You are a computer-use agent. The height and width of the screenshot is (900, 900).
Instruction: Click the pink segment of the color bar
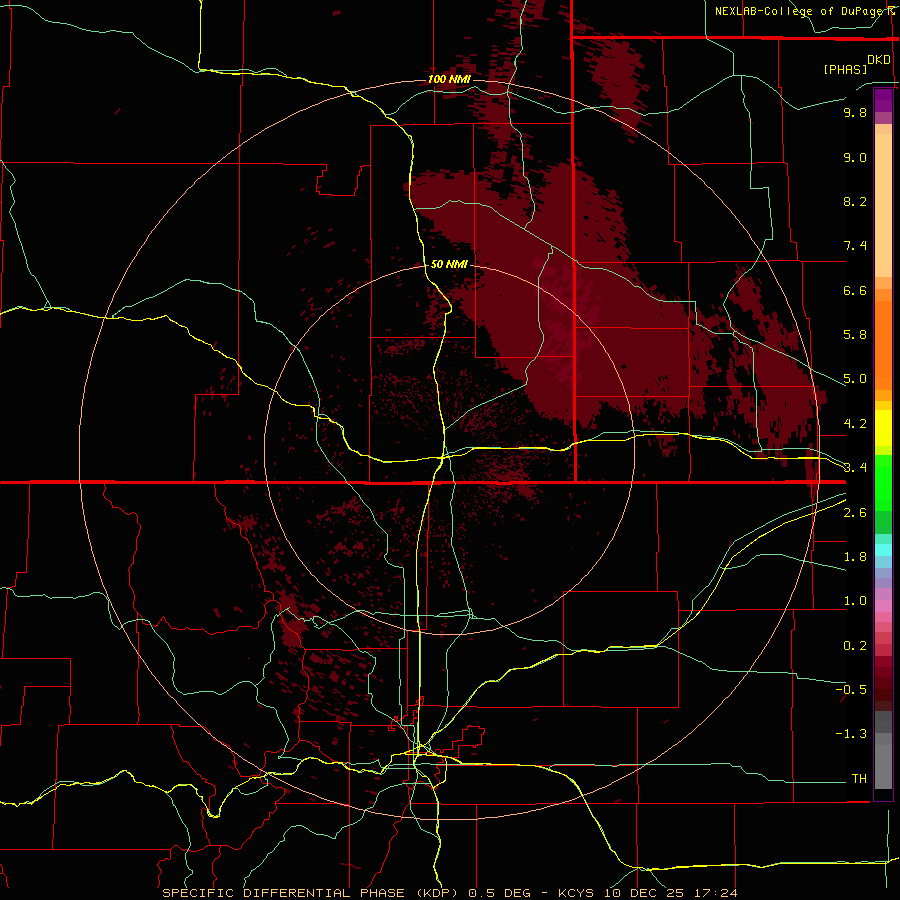[883, 606]
